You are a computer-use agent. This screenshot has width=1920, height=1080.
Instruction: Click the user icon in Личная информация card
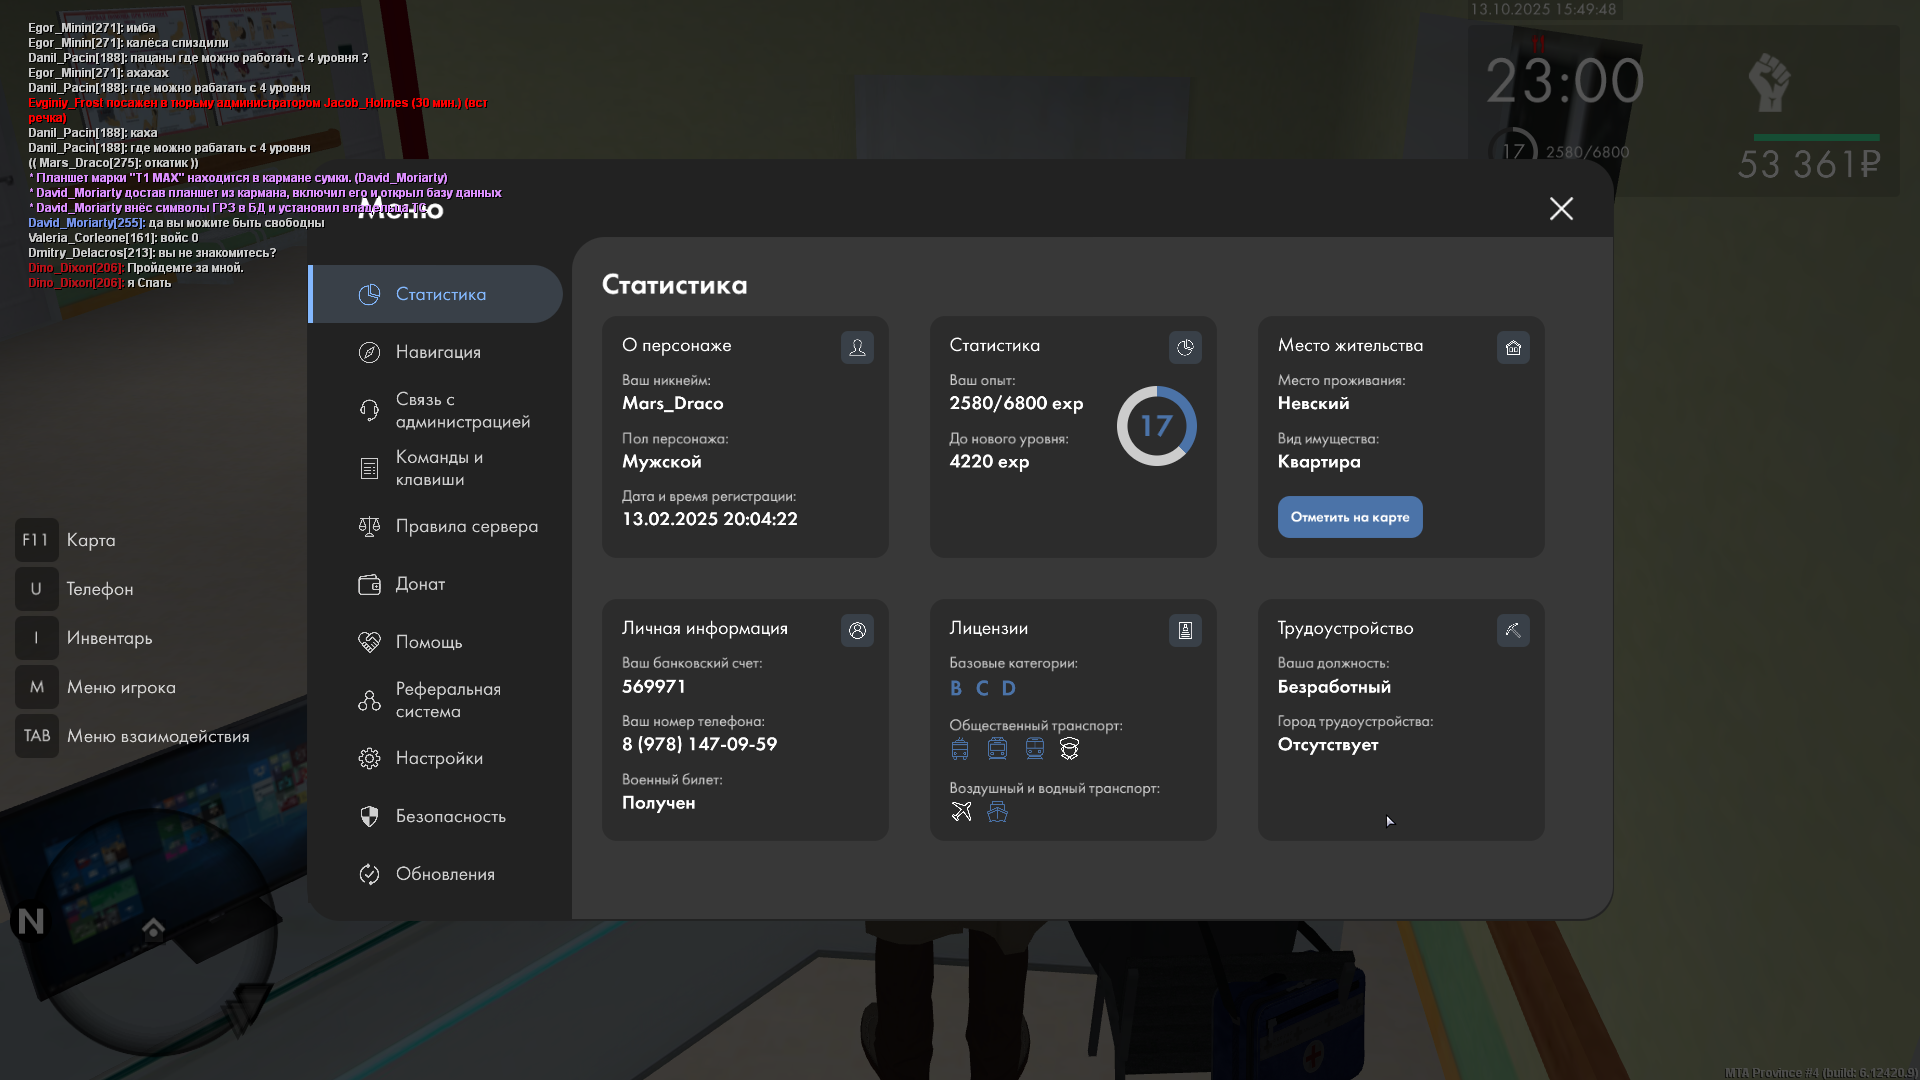[x=857, y=630]
